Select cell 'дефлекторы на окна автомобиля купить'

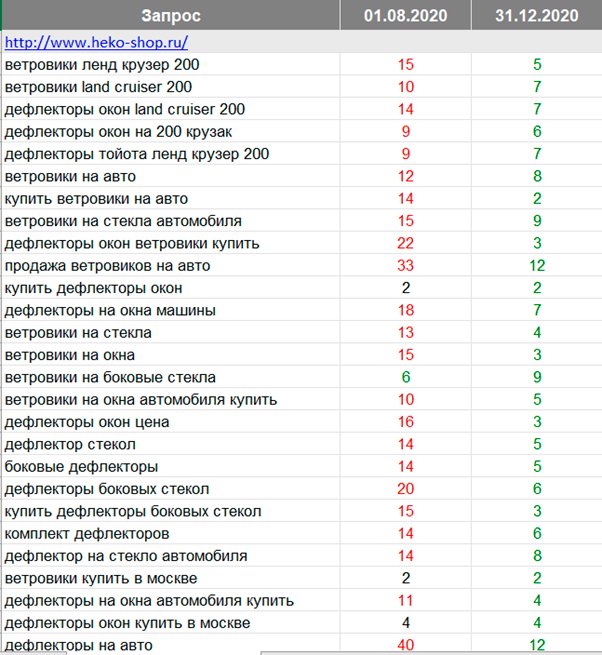171,601
